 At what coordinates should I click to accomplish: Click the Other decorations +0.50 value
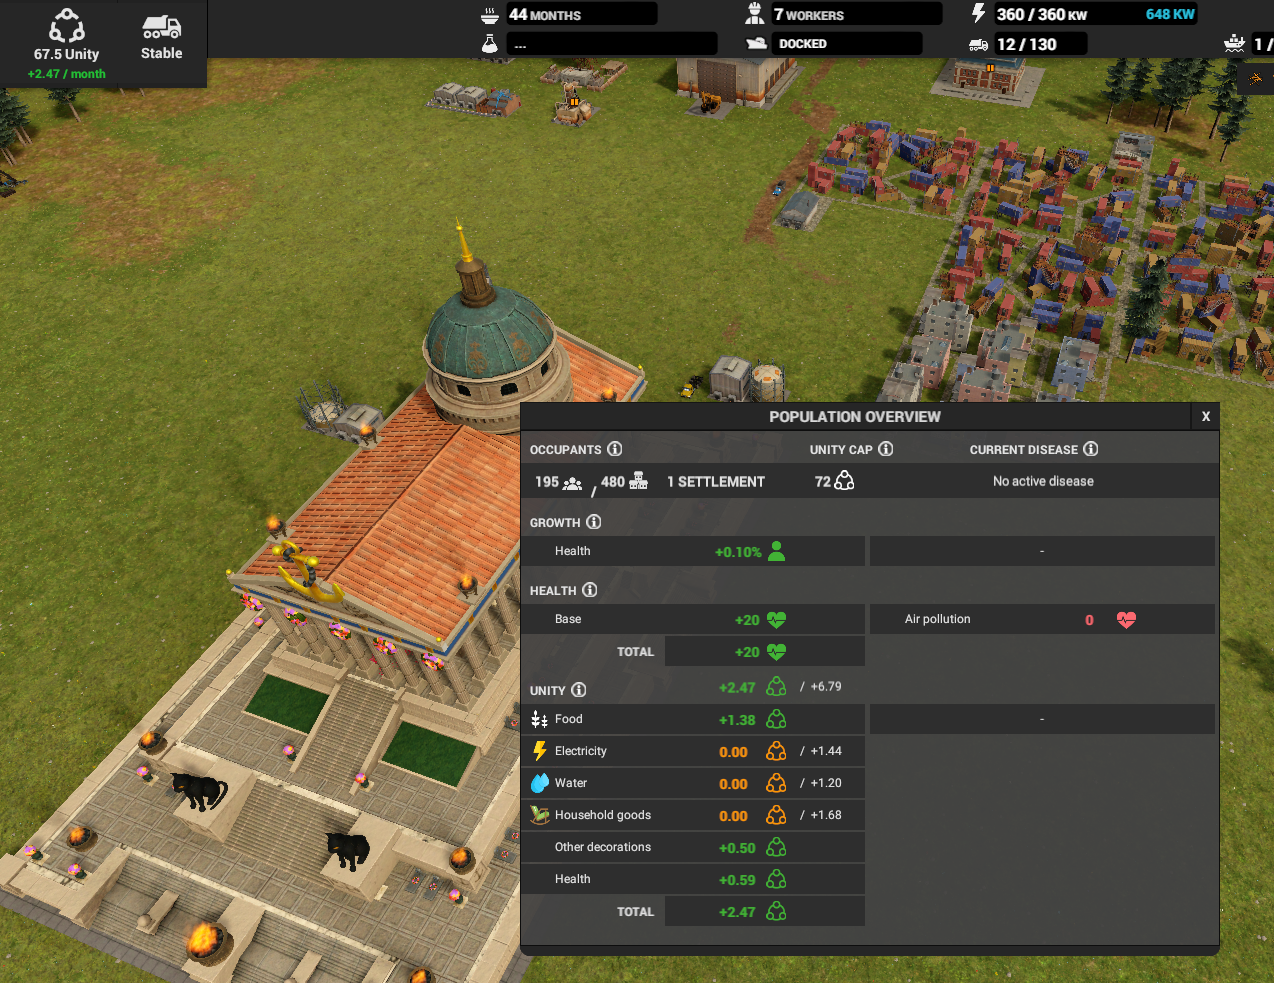coord(737,848)
